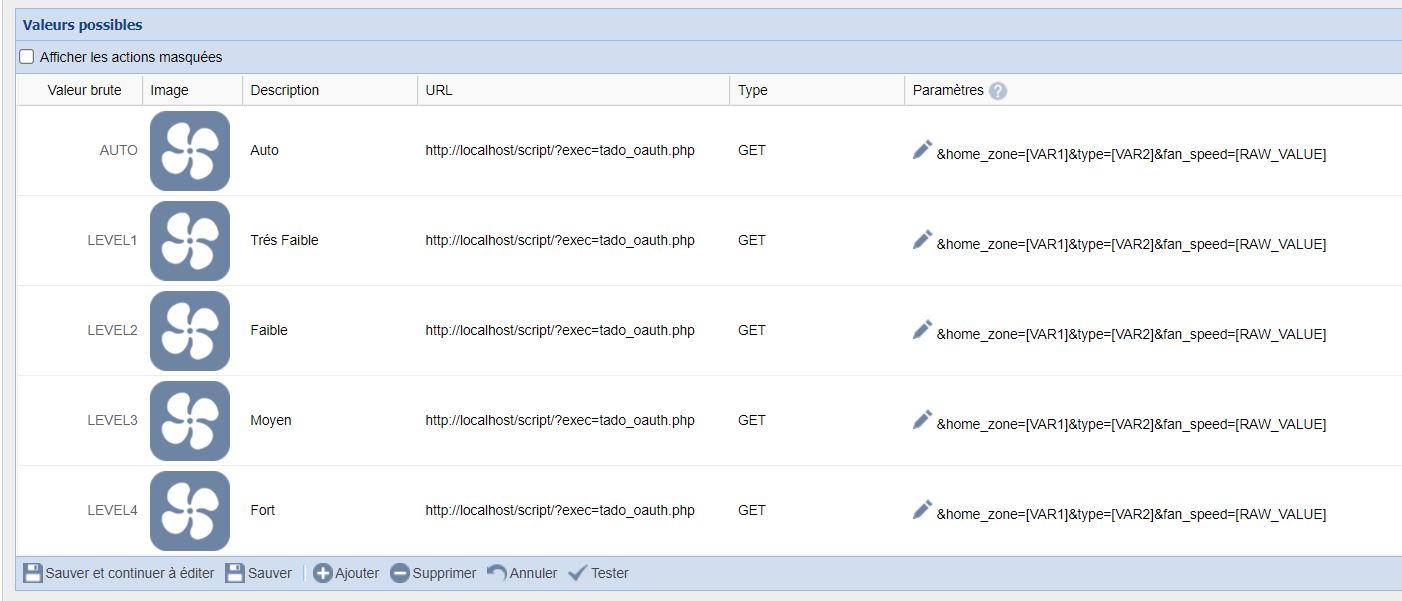
Task: Enable Afficher les actions masquées checkbox
Action: pos(27,57)
